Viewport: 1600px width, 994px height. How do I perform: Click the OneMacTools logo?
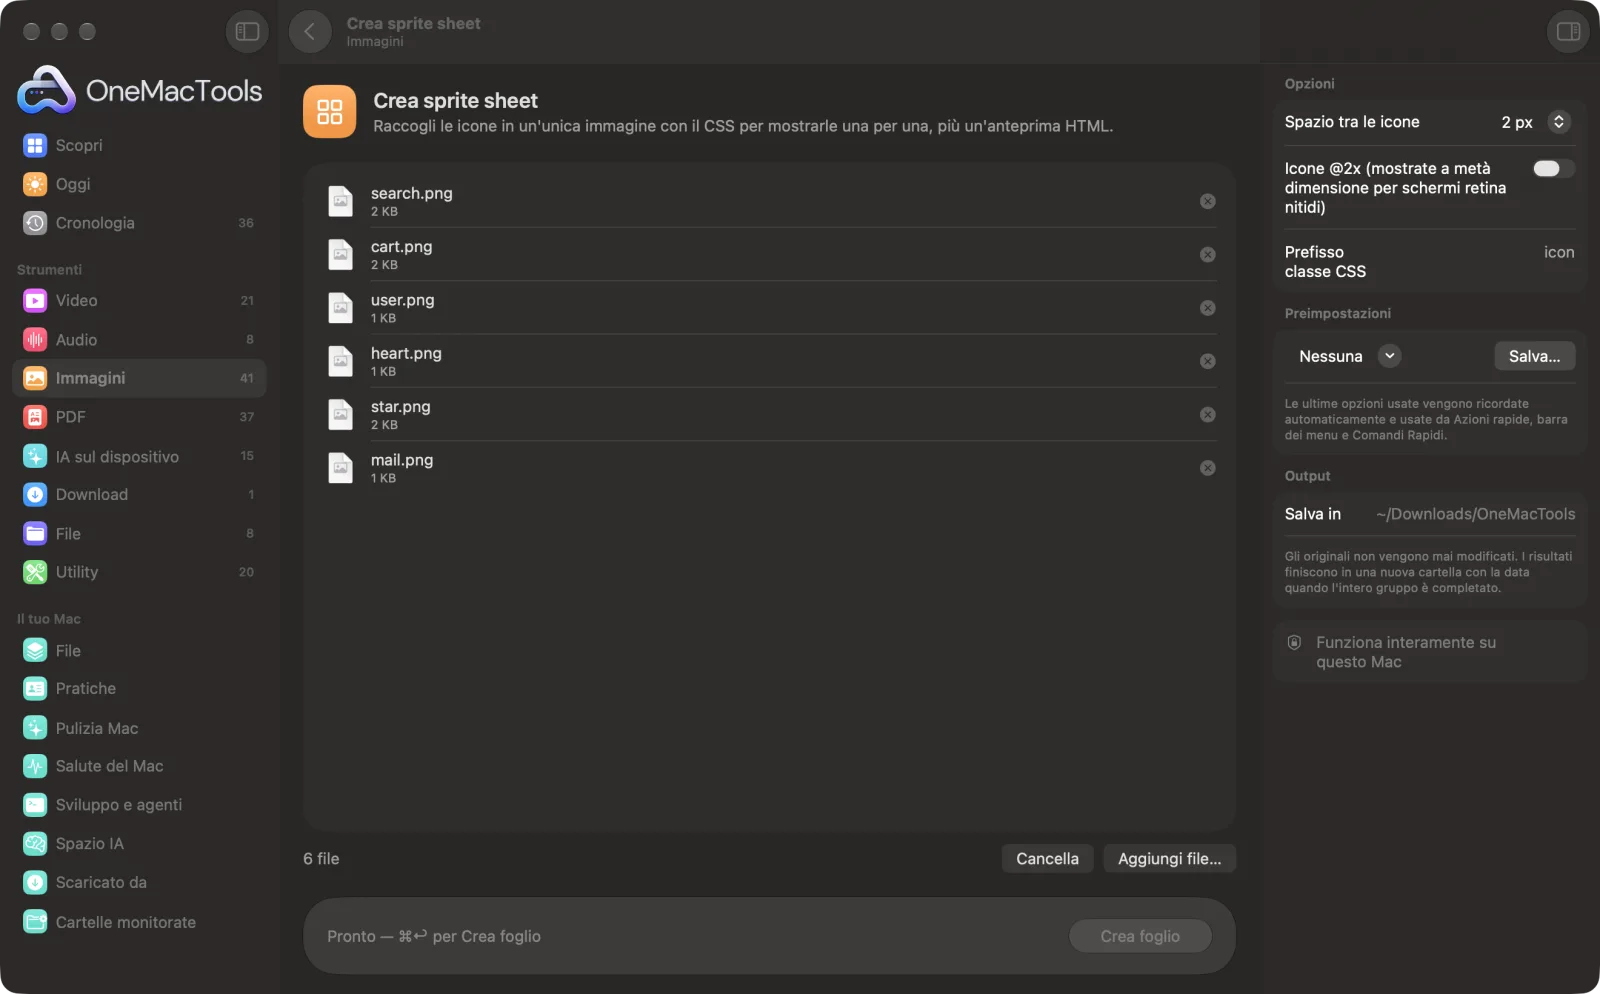point(140,91)
